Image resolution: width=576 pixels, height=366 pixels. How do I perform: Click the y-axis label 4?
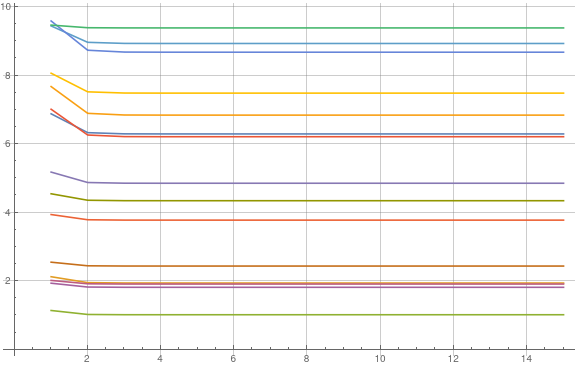7,212
